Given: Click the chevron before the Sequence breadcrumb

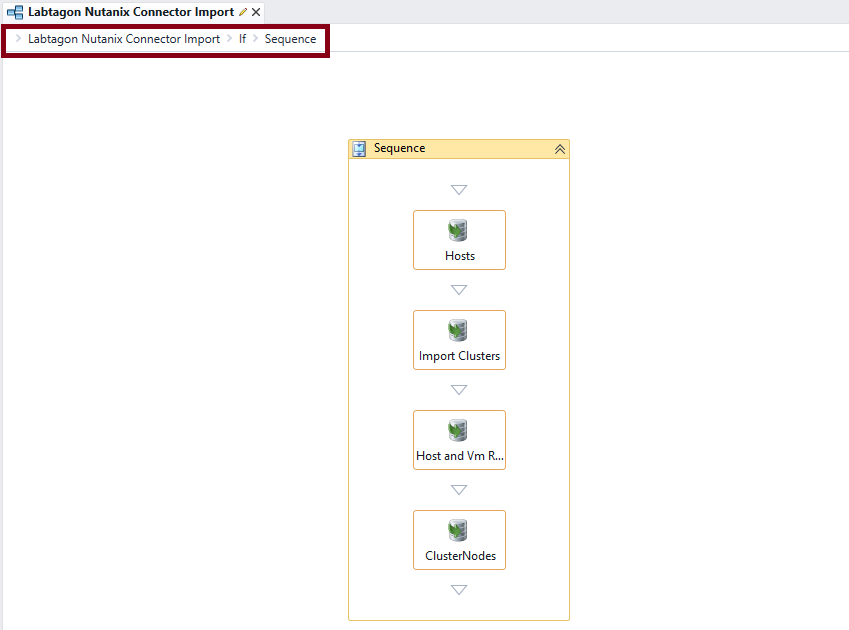Looking at the screenshot, I should (x=255, y=39).
